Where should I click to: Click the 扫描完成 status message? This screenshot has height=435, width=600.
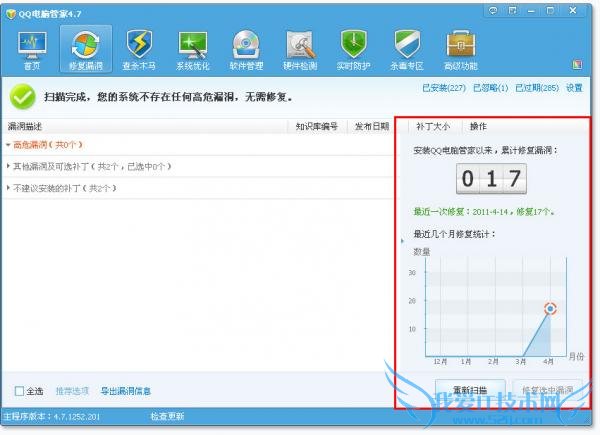click(x=168, y=97)
